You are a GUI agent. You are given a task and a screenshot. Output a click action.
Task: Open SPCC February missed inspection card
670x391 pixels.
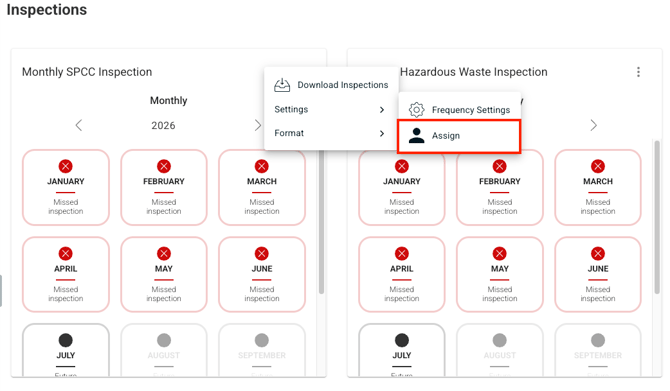click(164, 187)
